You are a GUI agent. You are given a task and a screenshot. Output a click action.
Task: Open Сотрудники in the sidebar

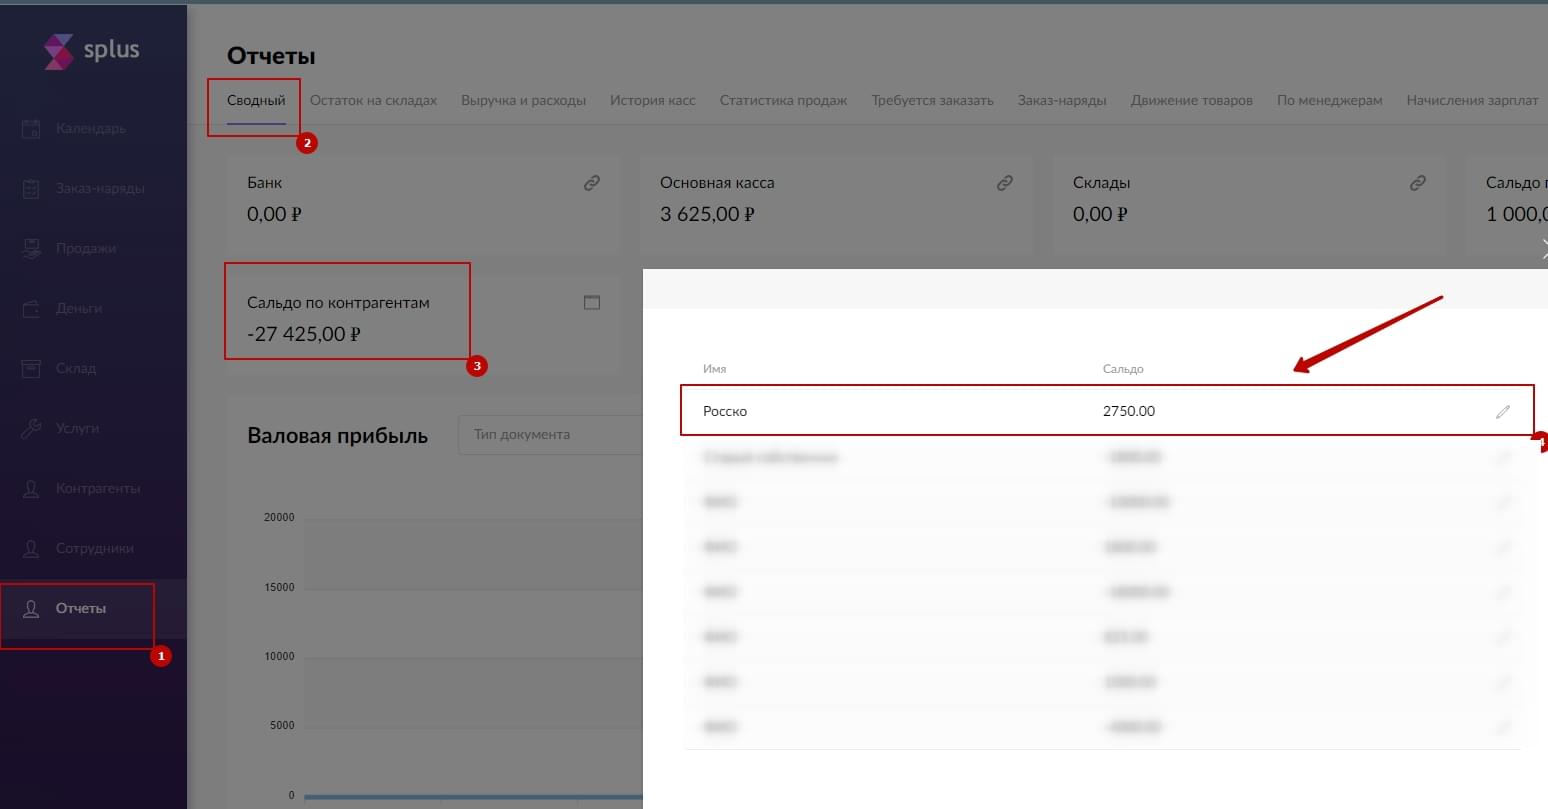pyautogui.click(x=95, y=548)
